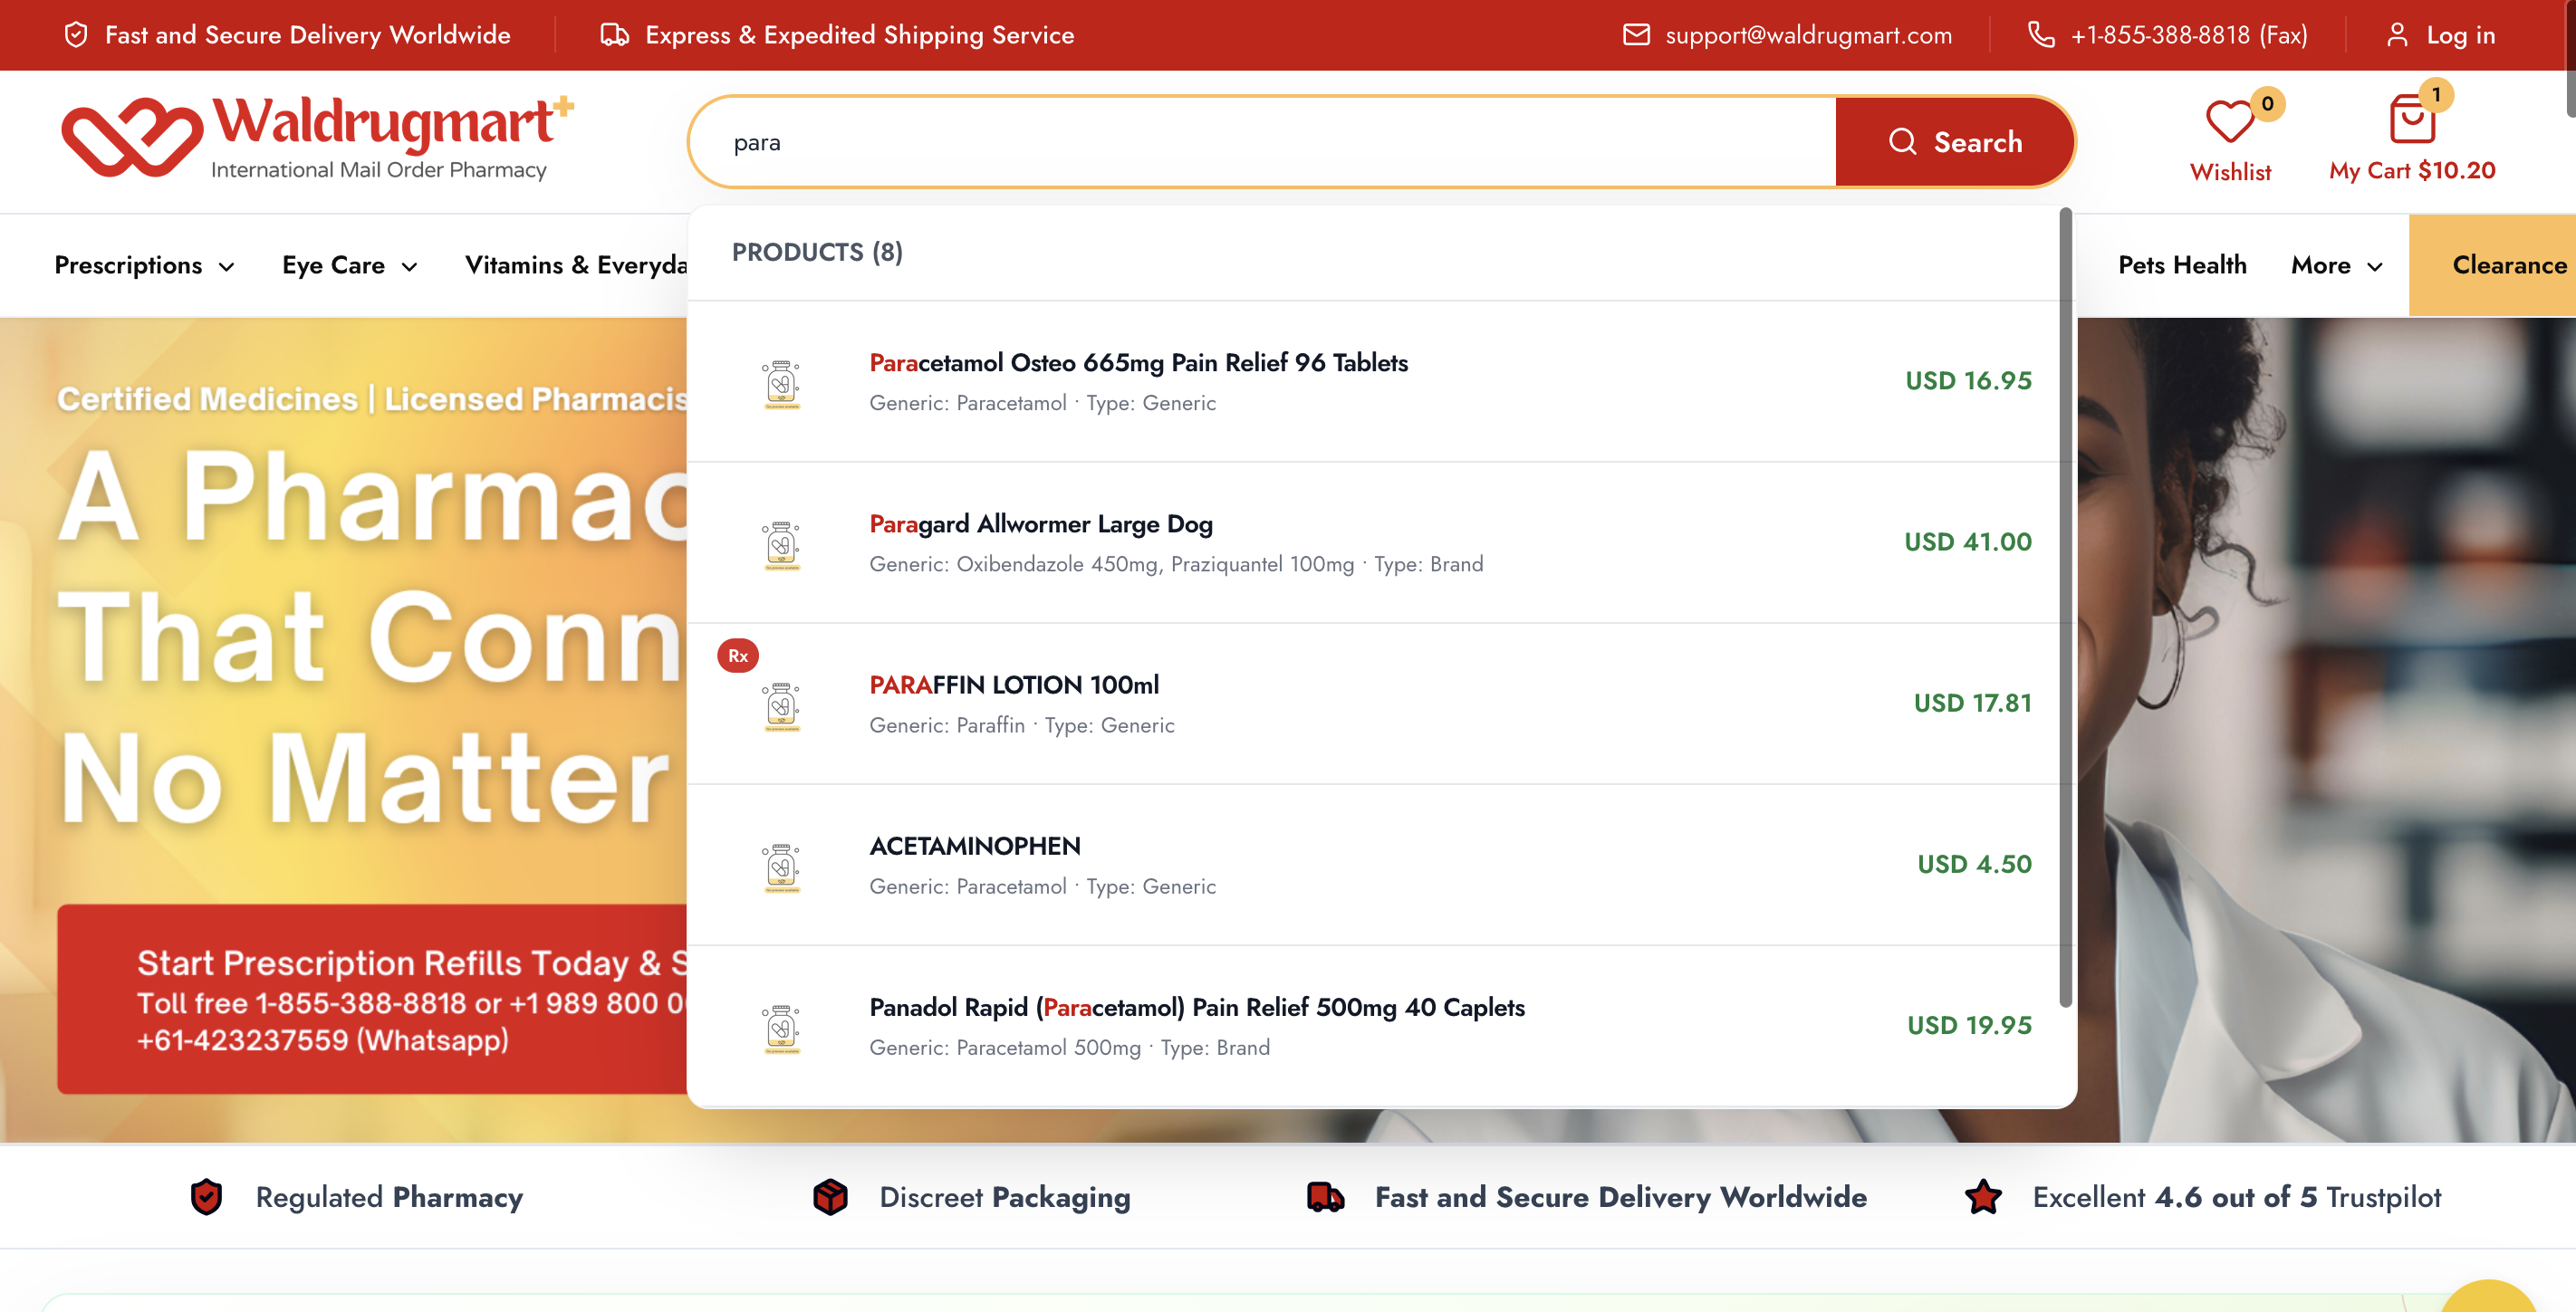
Task: Open the shopping cart bag icon
Action: pos(2412,120)
